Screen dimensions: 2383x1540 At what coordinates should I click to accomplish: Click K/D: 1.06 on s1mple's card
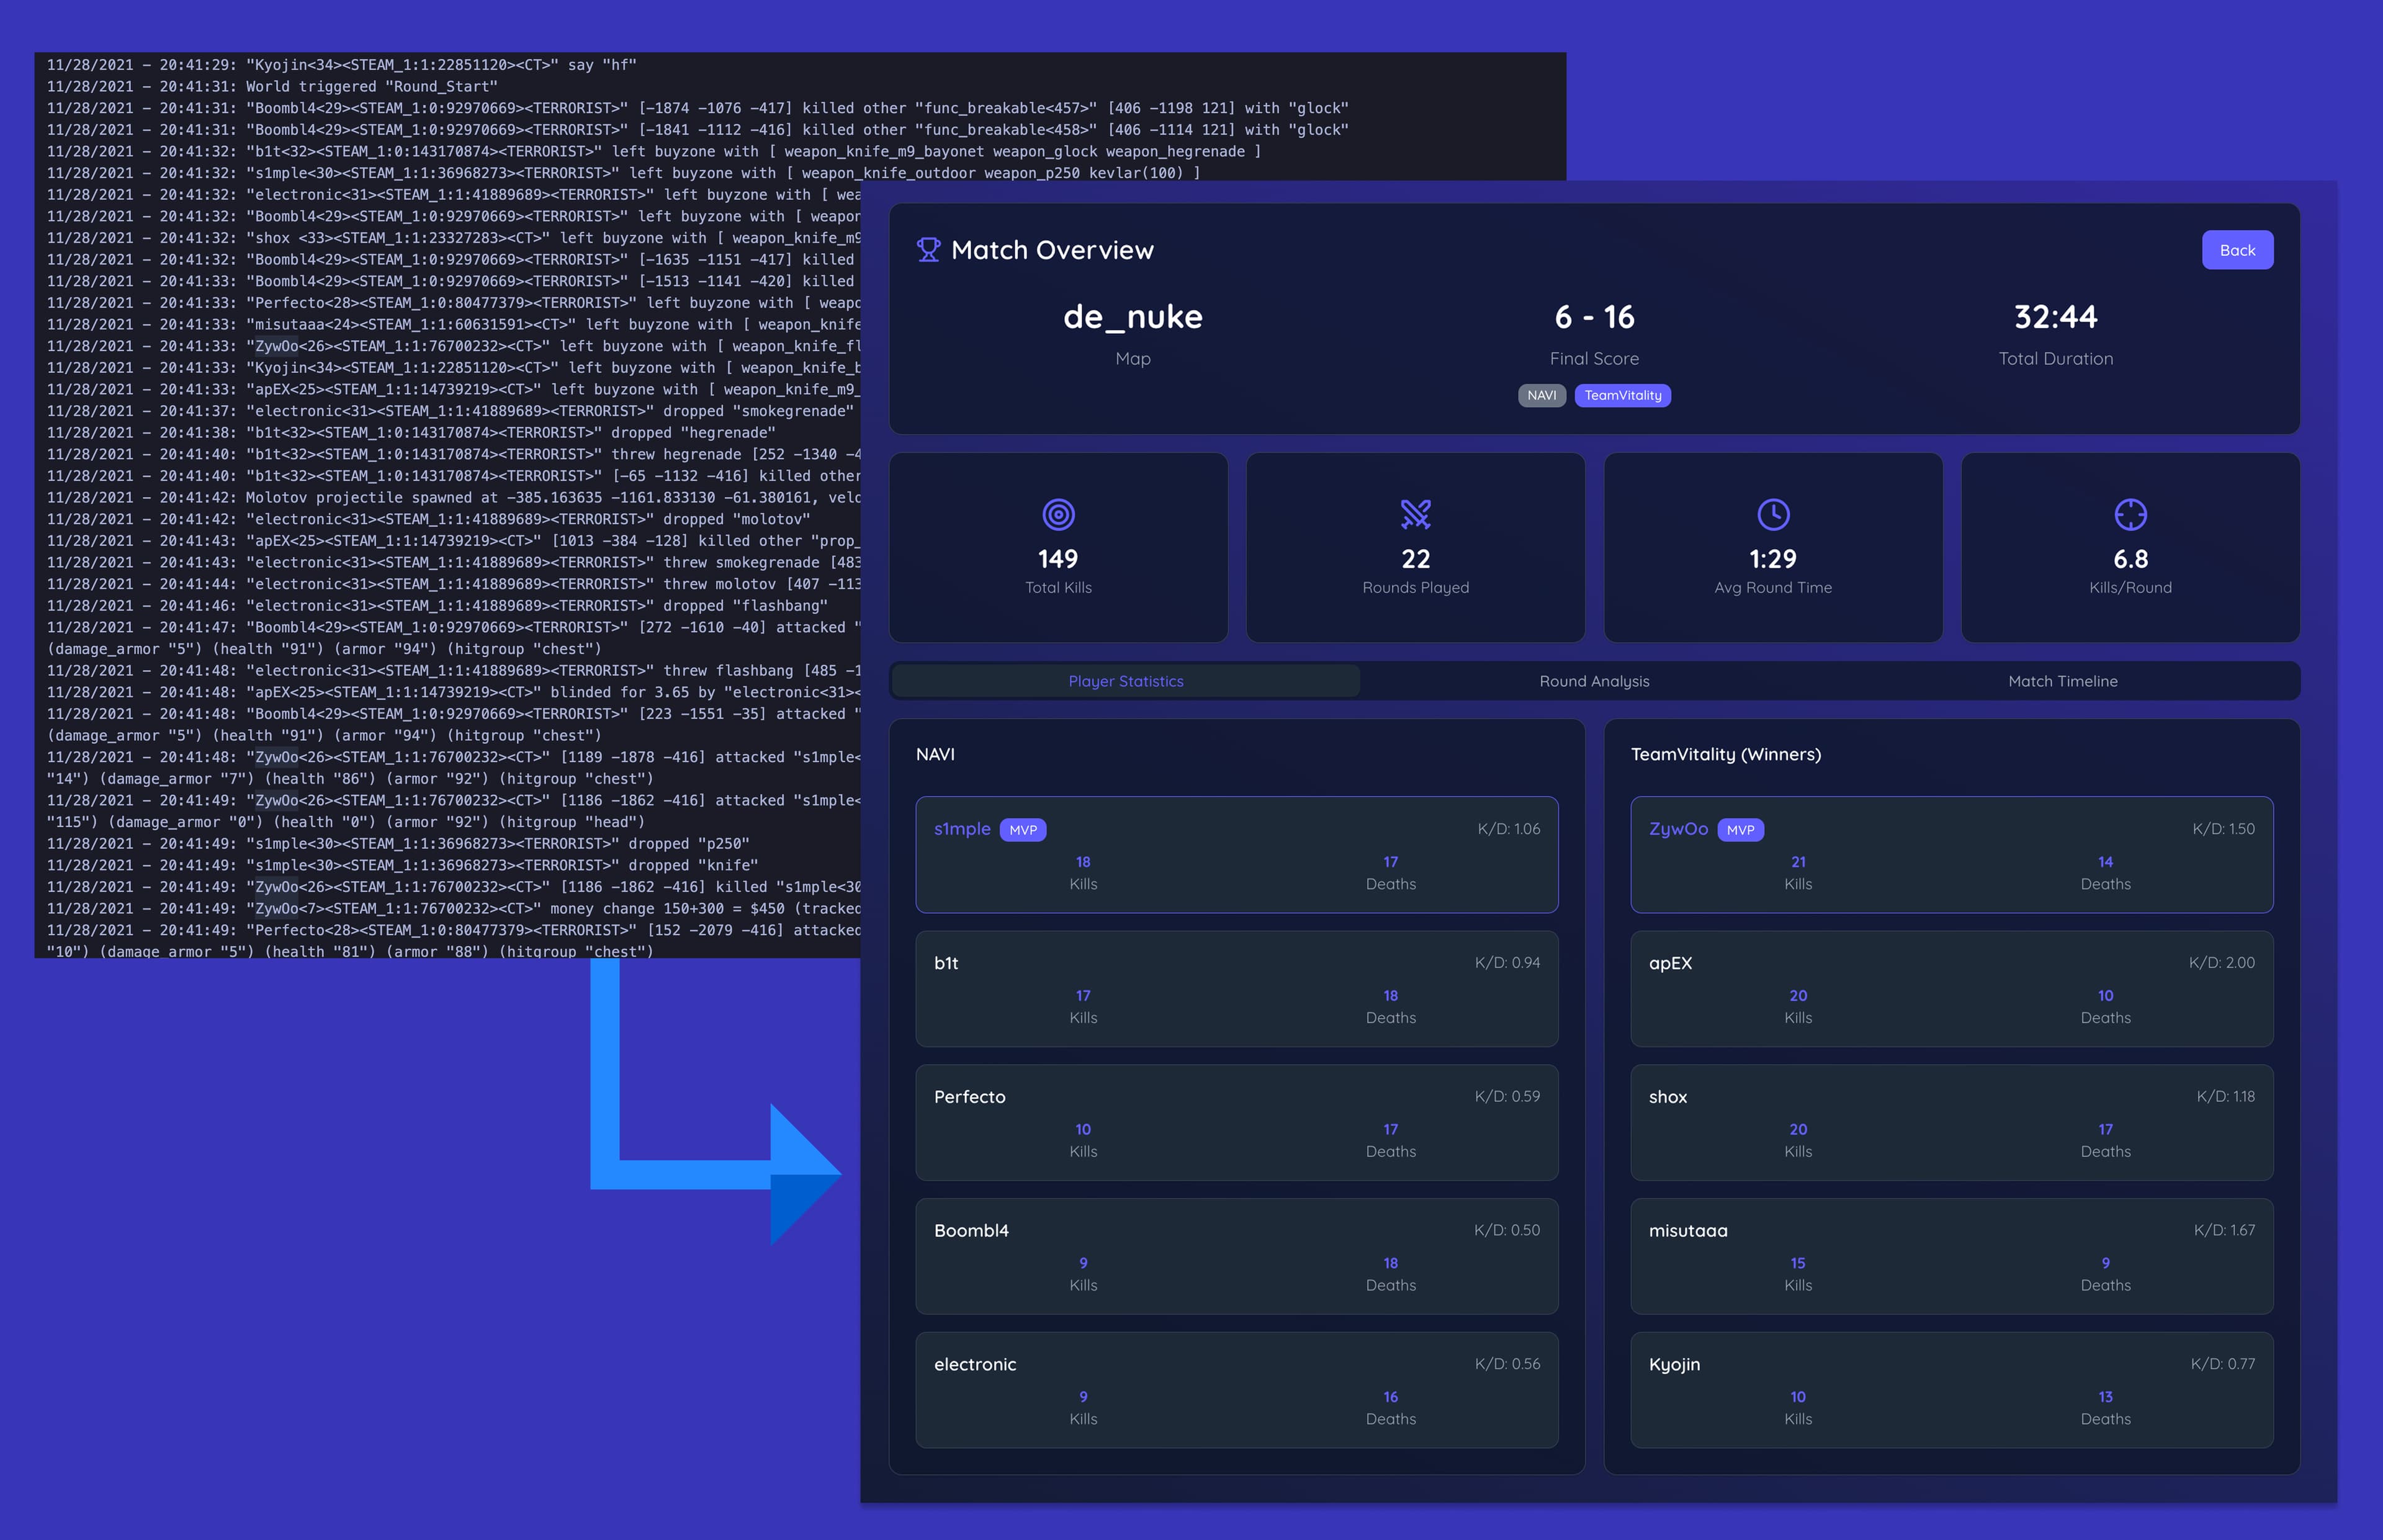click(1508, 829)
